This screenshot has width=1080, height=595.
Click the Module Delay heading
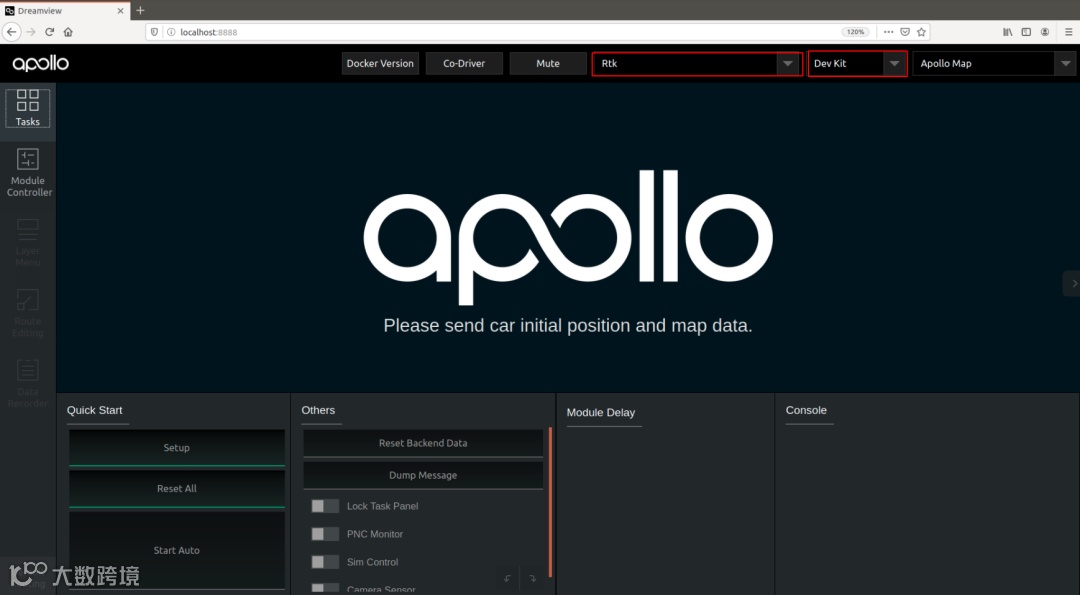[x=601, y=413]
